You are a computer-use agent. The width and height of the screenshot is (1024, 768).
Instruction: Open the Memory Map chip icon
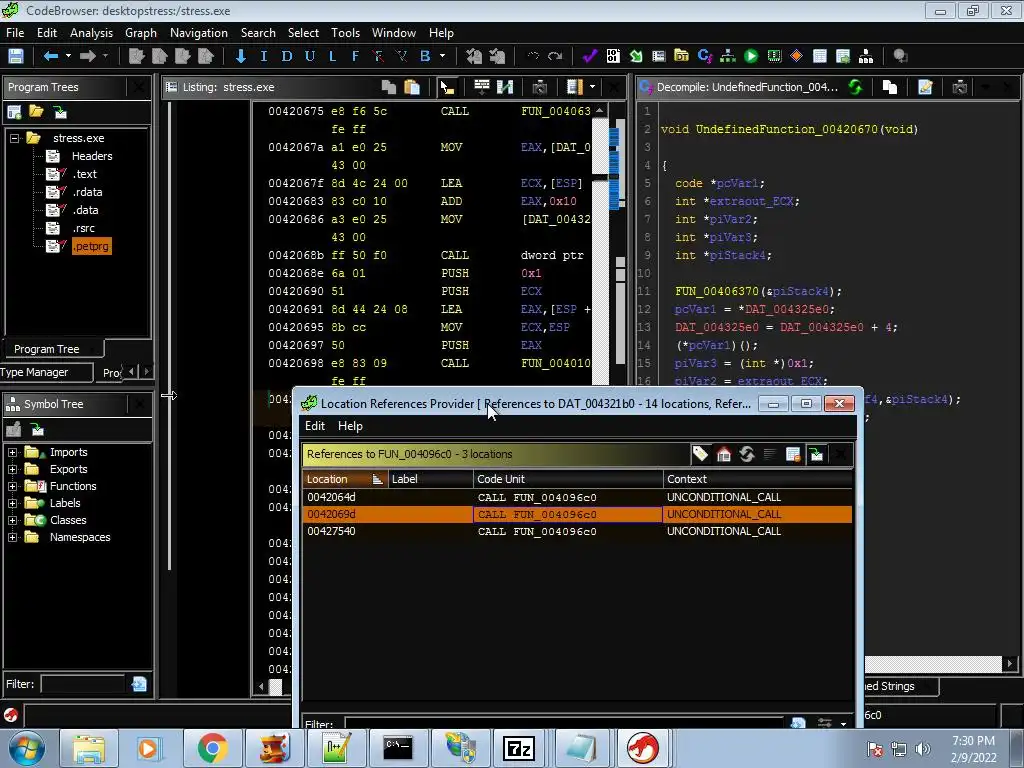point(774,56)
